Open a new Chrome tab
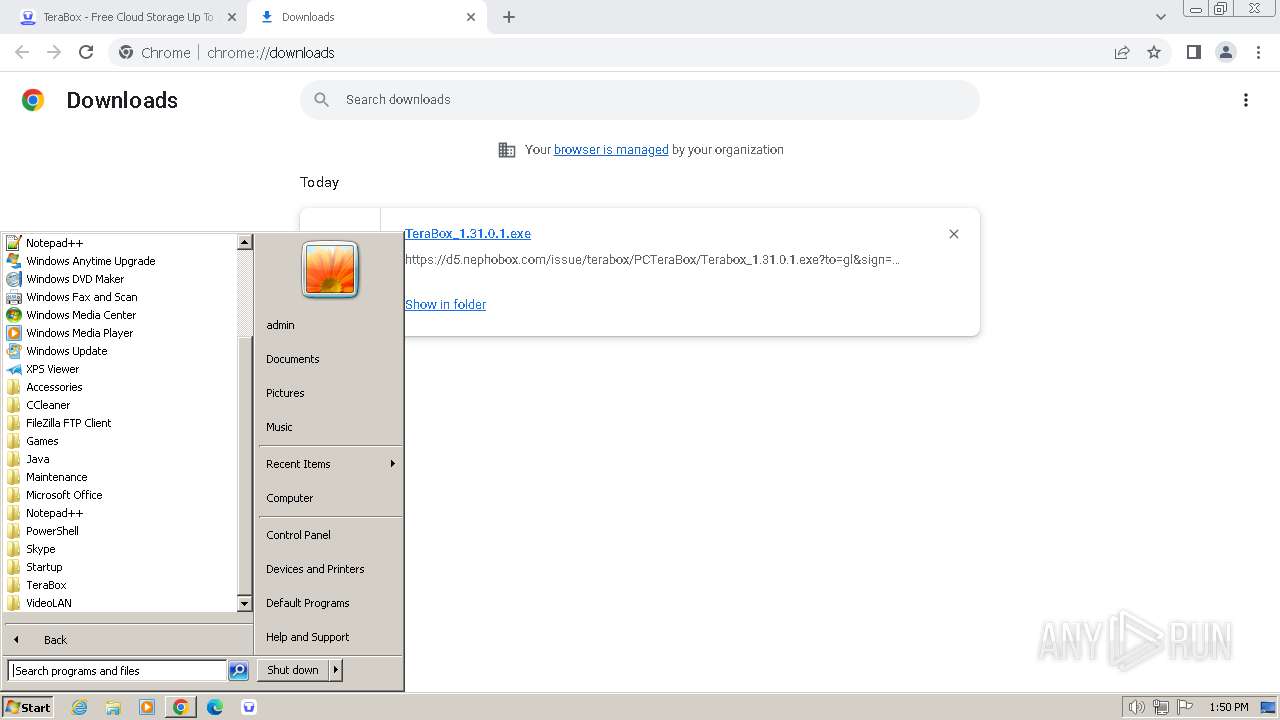Viewport: 1280px width, 720px height. 509,17
